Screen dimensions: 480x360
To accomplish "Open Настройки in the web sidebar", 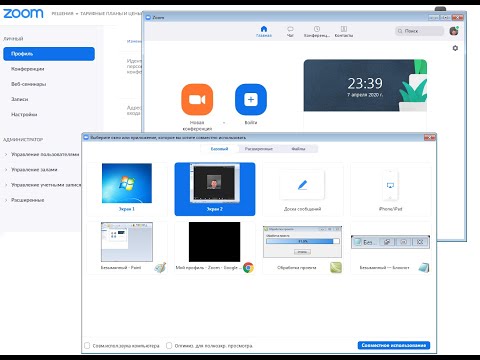I will click(x=24, y=114).
